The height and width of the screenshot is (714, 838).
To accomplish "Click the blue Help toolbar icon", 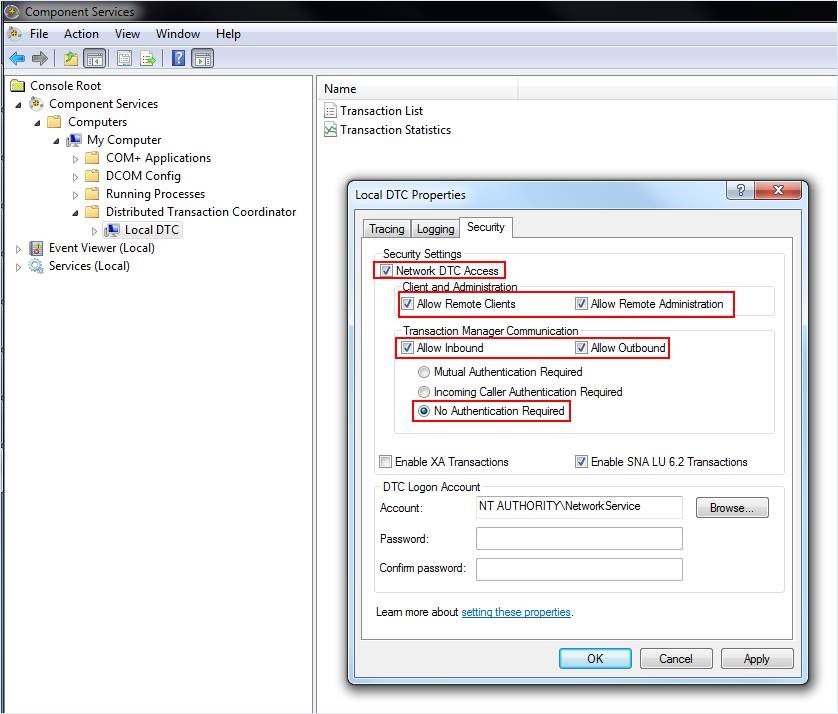I will tap(179, 58).
